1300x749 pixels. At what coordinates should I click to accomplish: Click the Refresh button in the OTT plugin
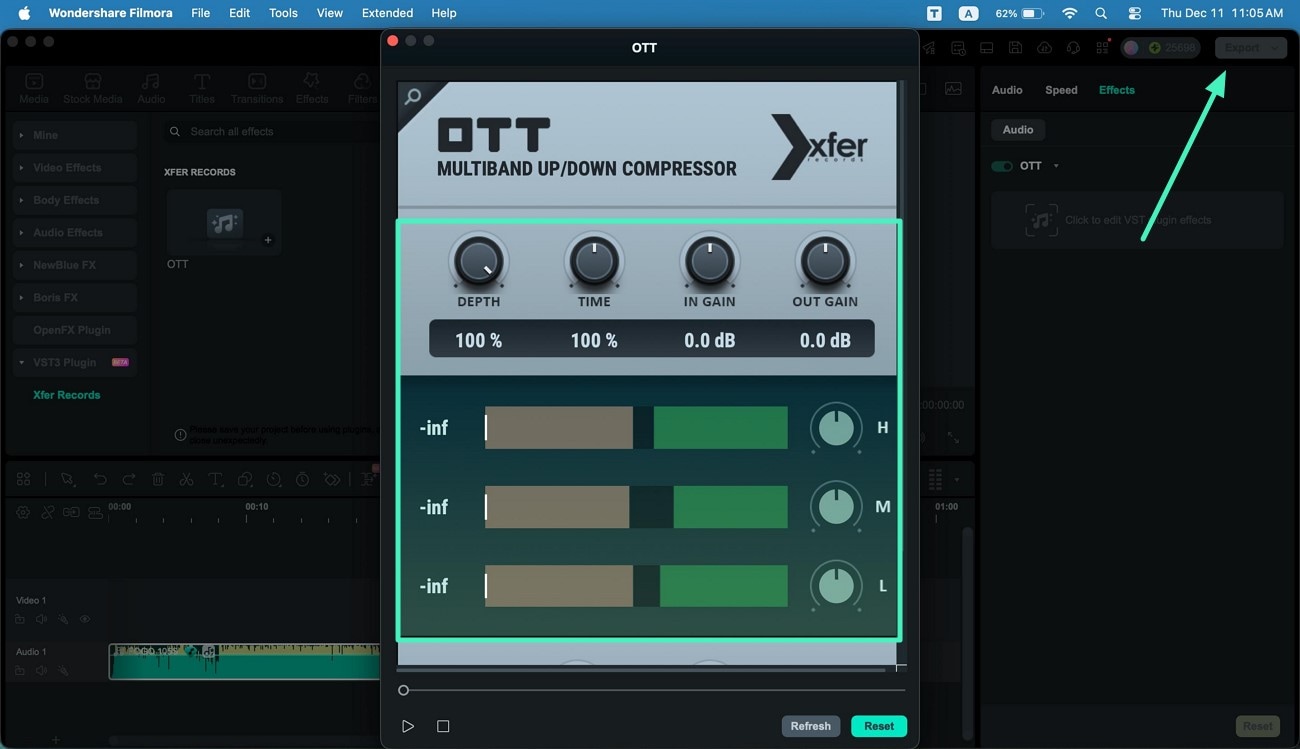[811, 725]
